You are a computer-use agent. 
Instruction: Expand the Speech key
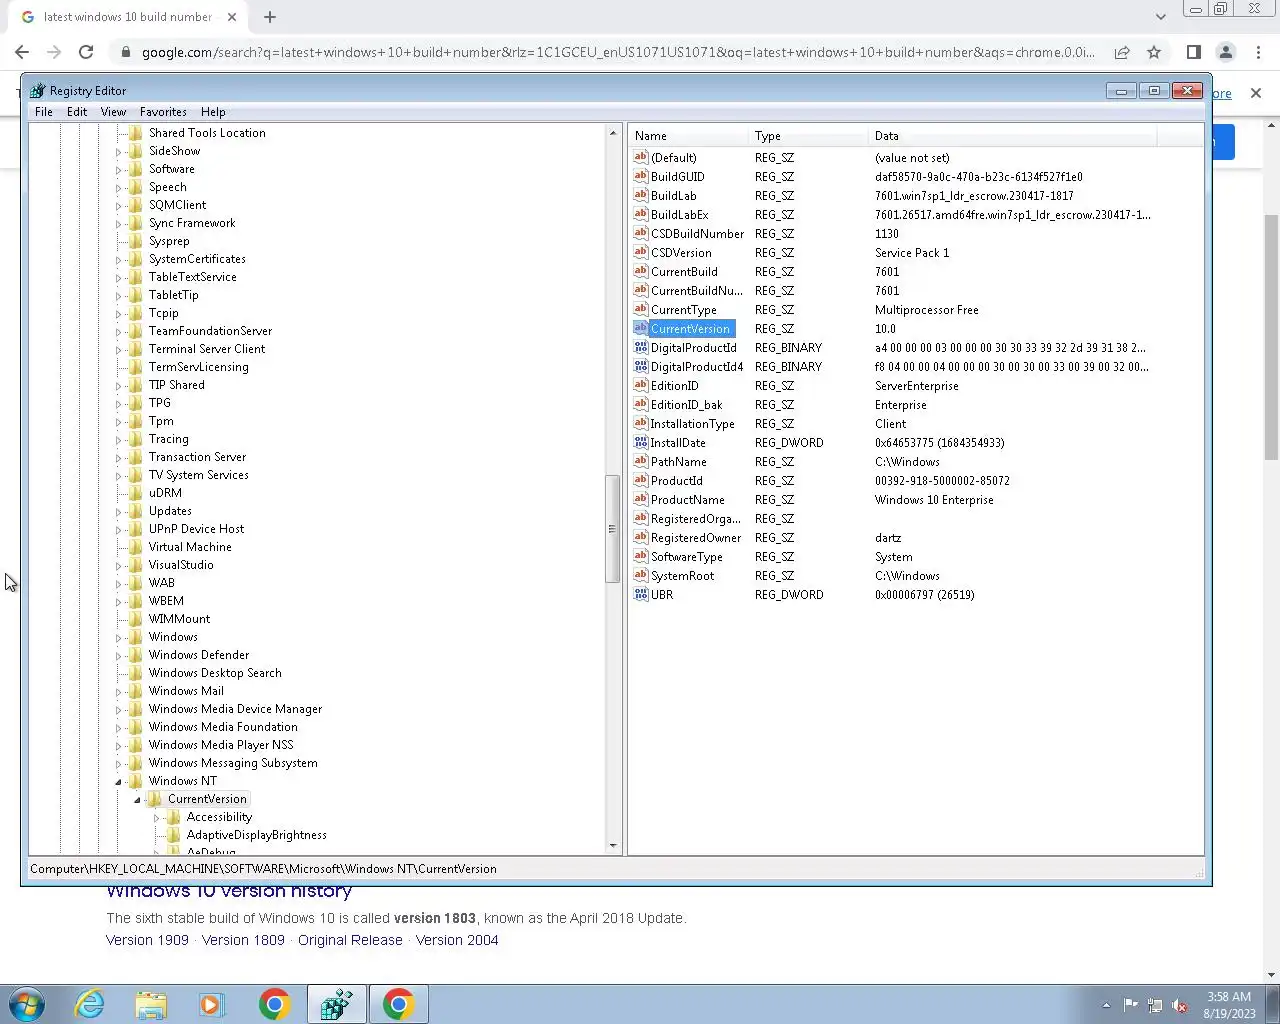[118, 188]
